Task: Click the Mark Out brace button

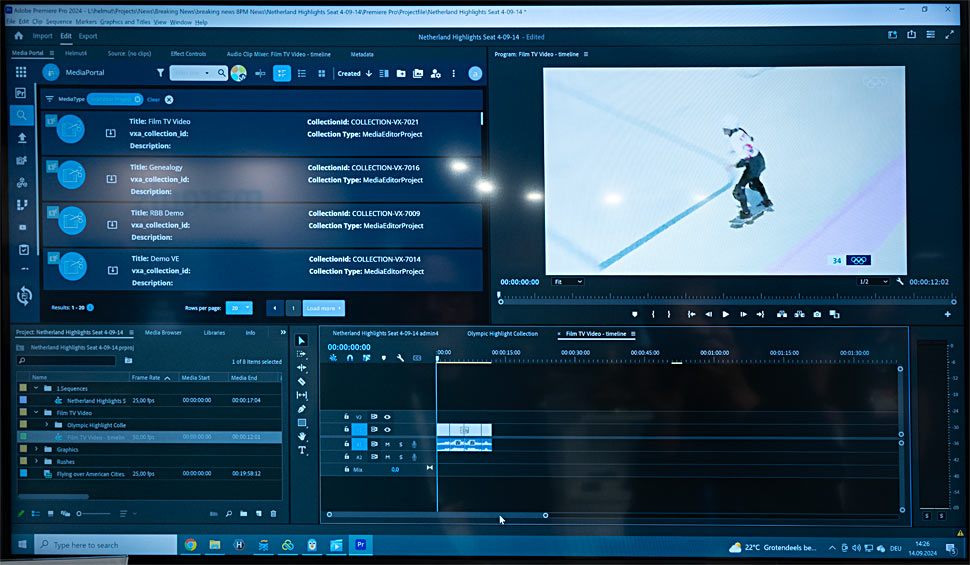Action: 669,314
